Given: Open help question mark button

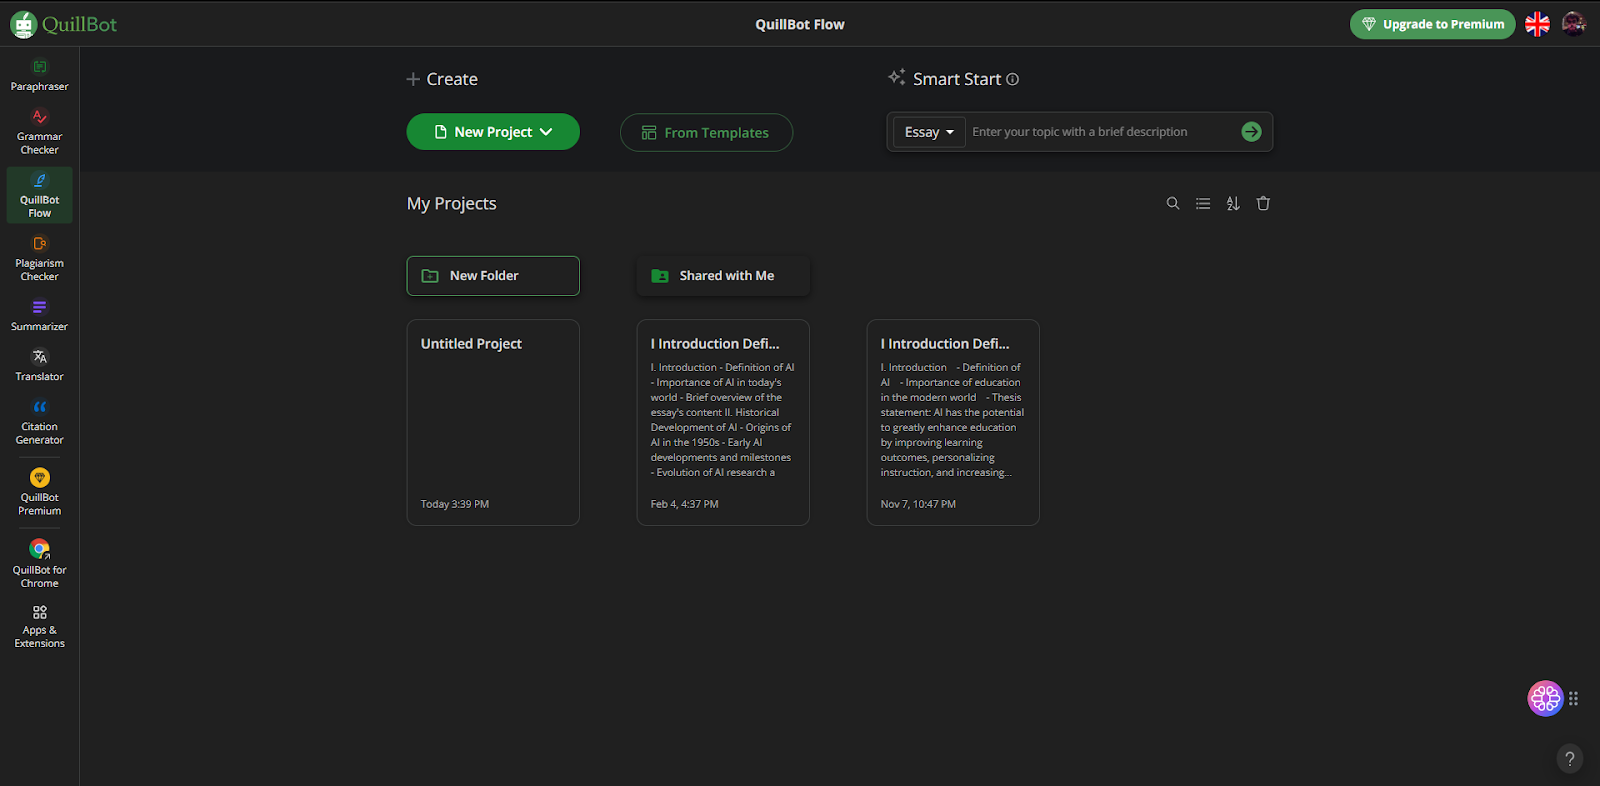Looking at the screenshot, I should (1570, 759).
